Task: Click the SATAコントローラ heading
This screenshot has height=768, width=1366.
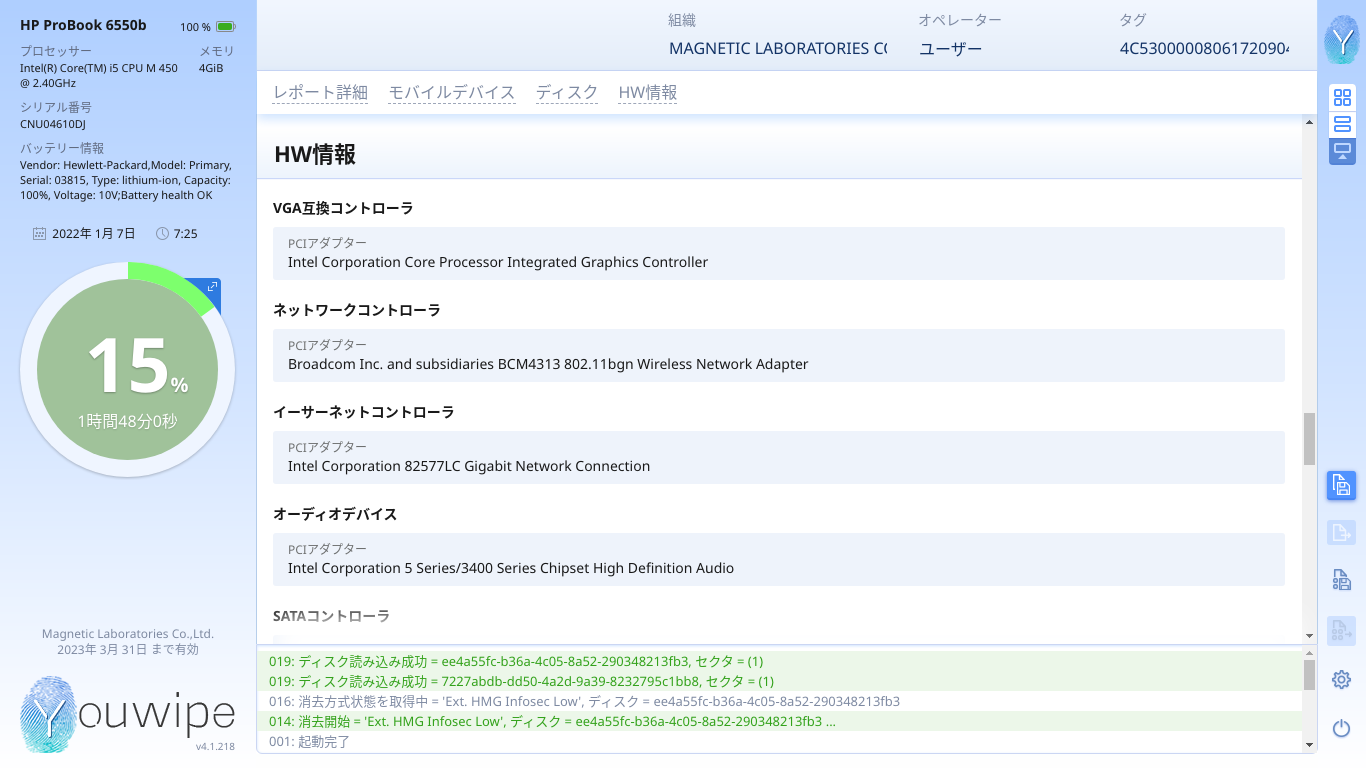Action: (x=331, y=616)
